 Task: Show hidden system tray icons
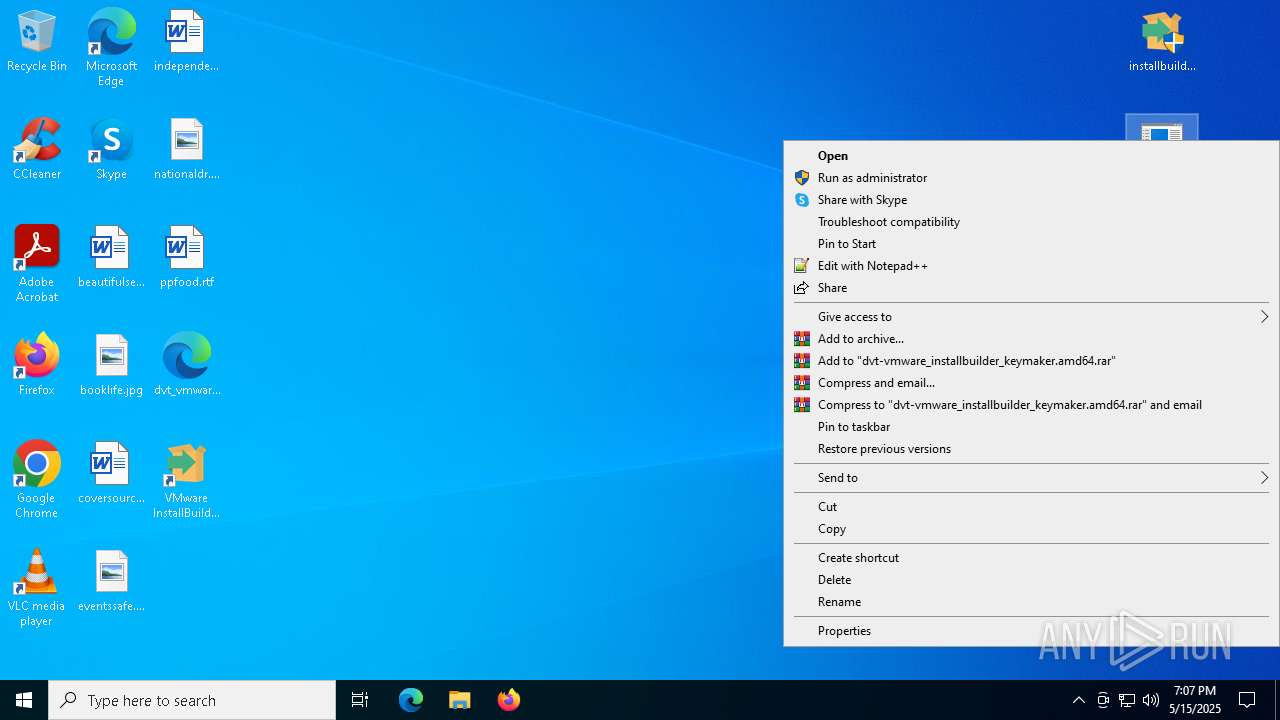pos(1079,700)
